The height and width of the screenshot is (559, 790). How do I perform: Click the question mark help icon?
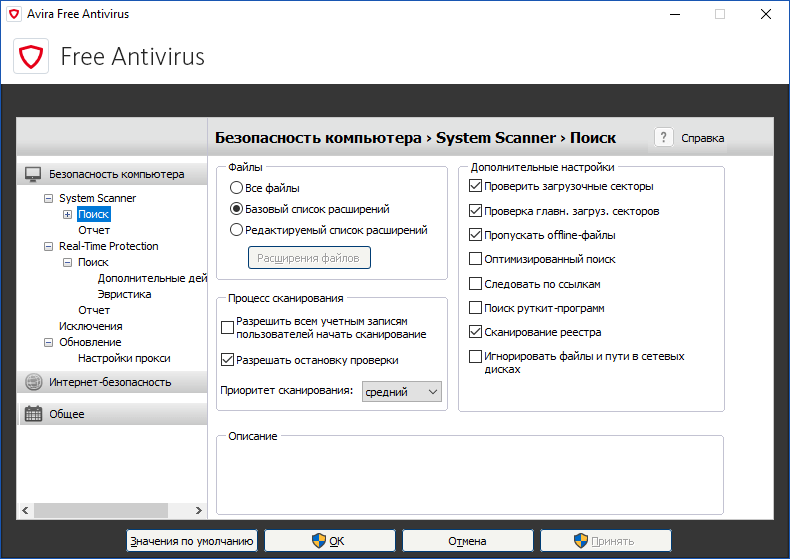tap(664, 137)
